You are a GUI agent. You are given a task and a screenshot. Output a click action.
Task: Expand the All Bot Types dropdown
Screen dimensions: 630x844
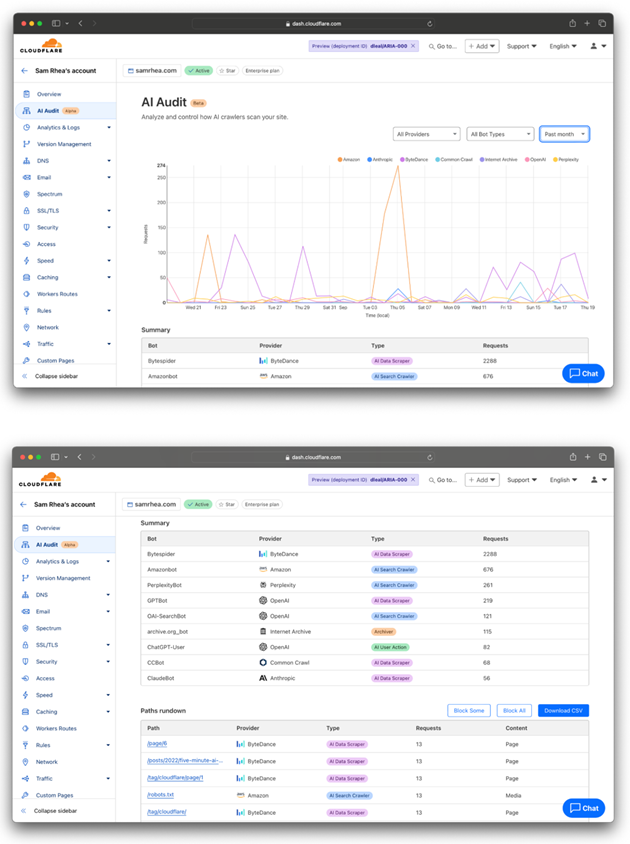coord(500,134)
